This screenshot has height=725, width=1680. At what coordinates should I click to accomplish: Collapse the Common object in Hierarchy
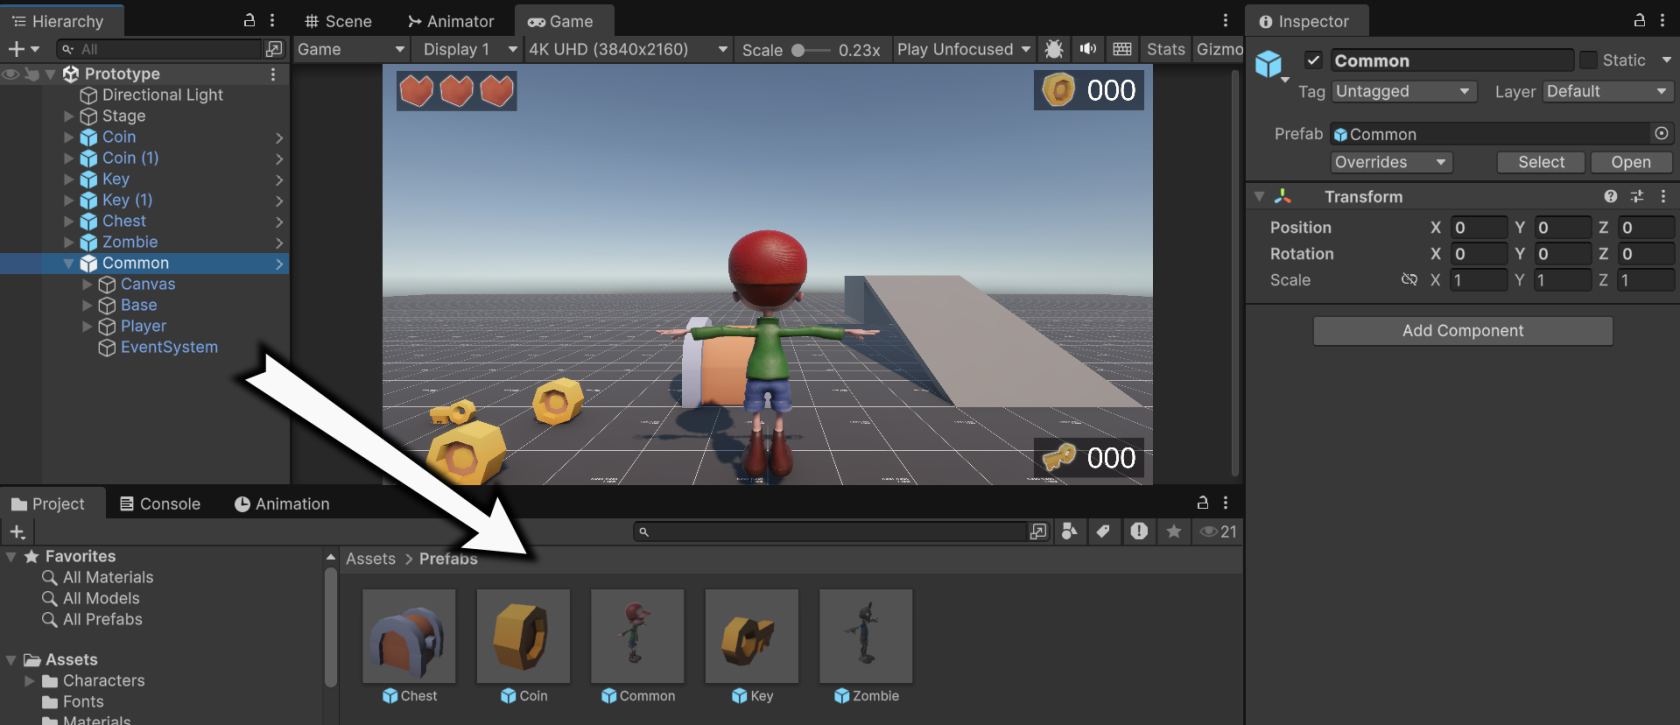pos(69,264)
